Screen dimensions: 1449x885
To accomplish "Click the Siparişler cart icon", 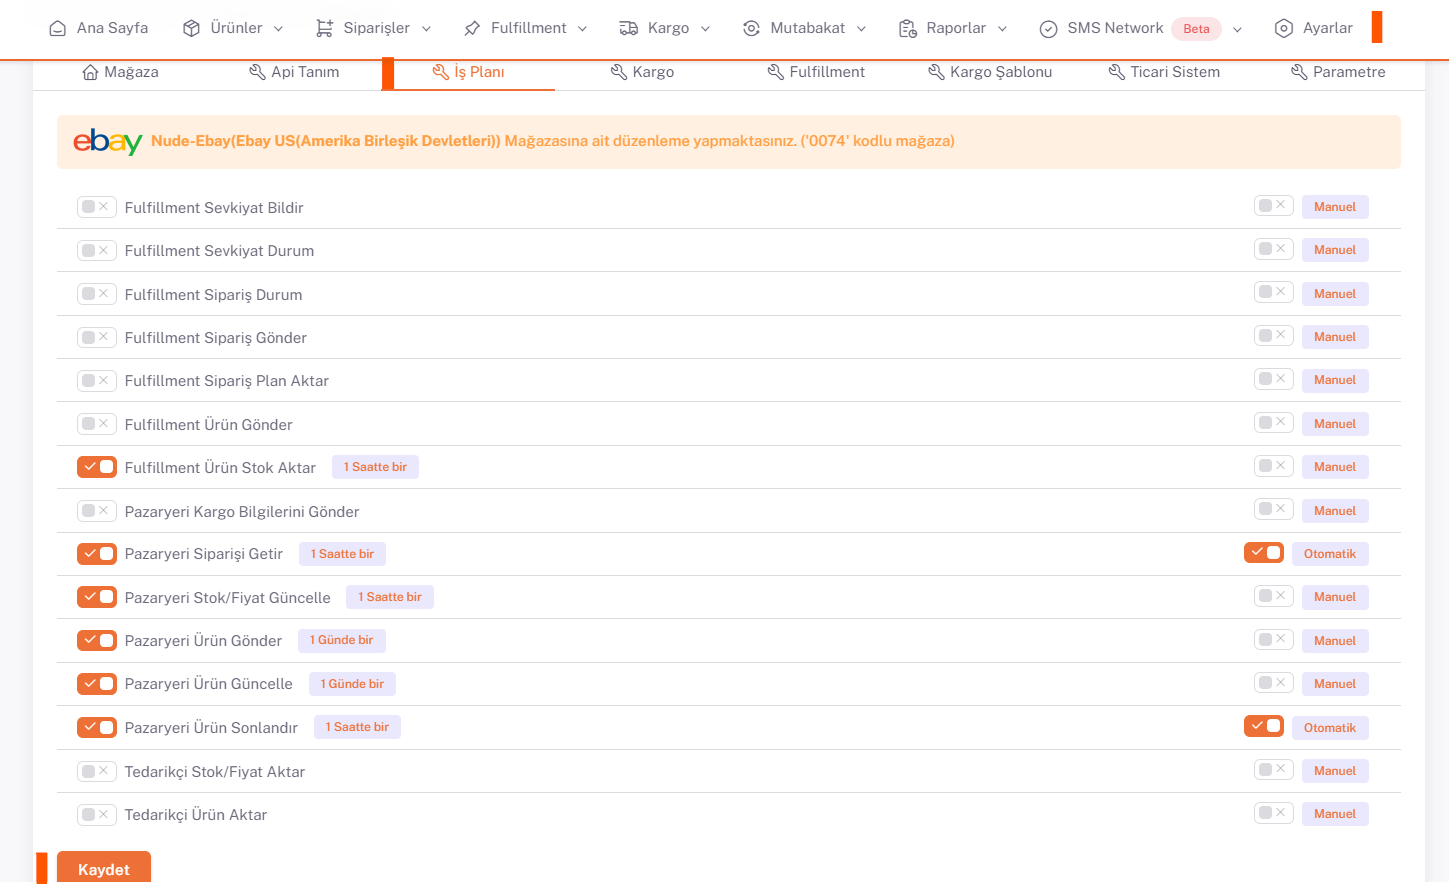I will (x=324, y=28).
